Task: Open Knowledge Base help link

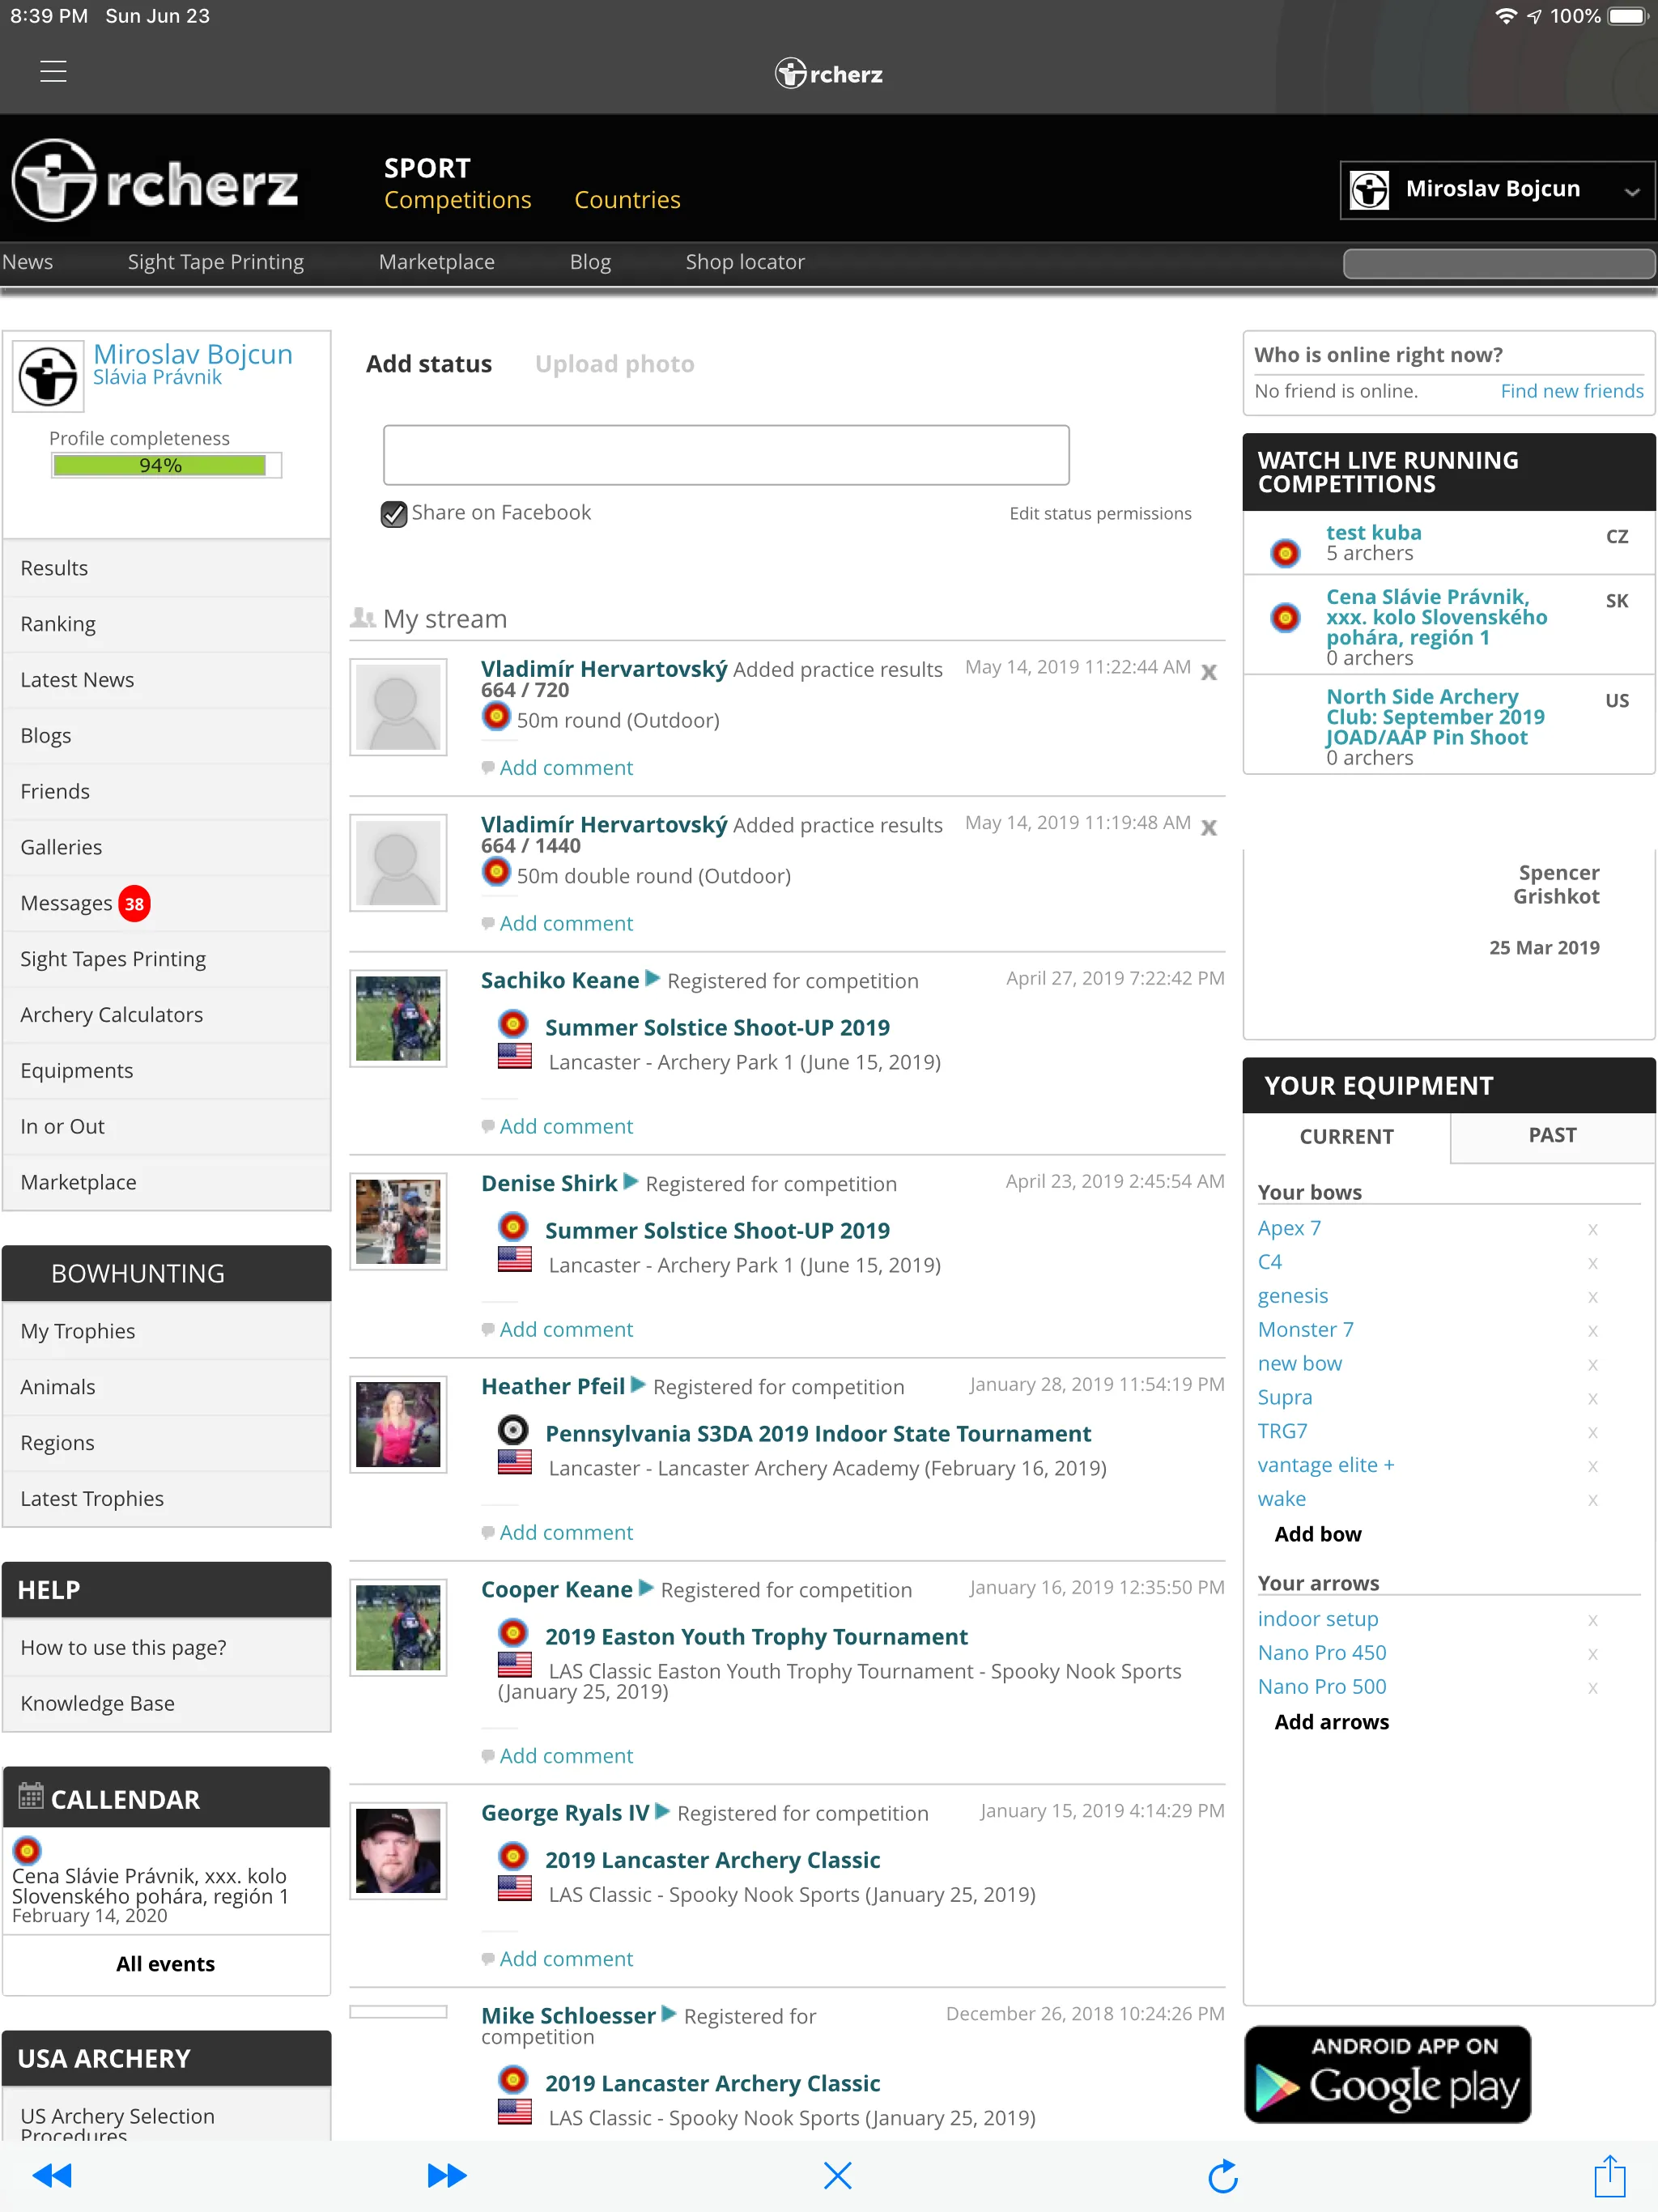Action: (x=166, y=1703)
